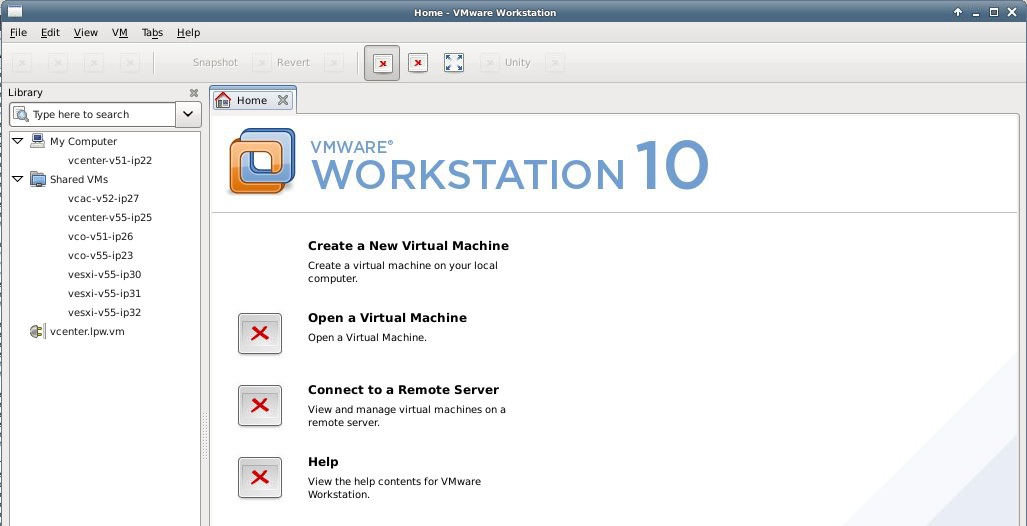Open the library search dropdown arrow
Image resolution: width=1027 pixels, height=526 pixels.
click(x=188, y=114)
